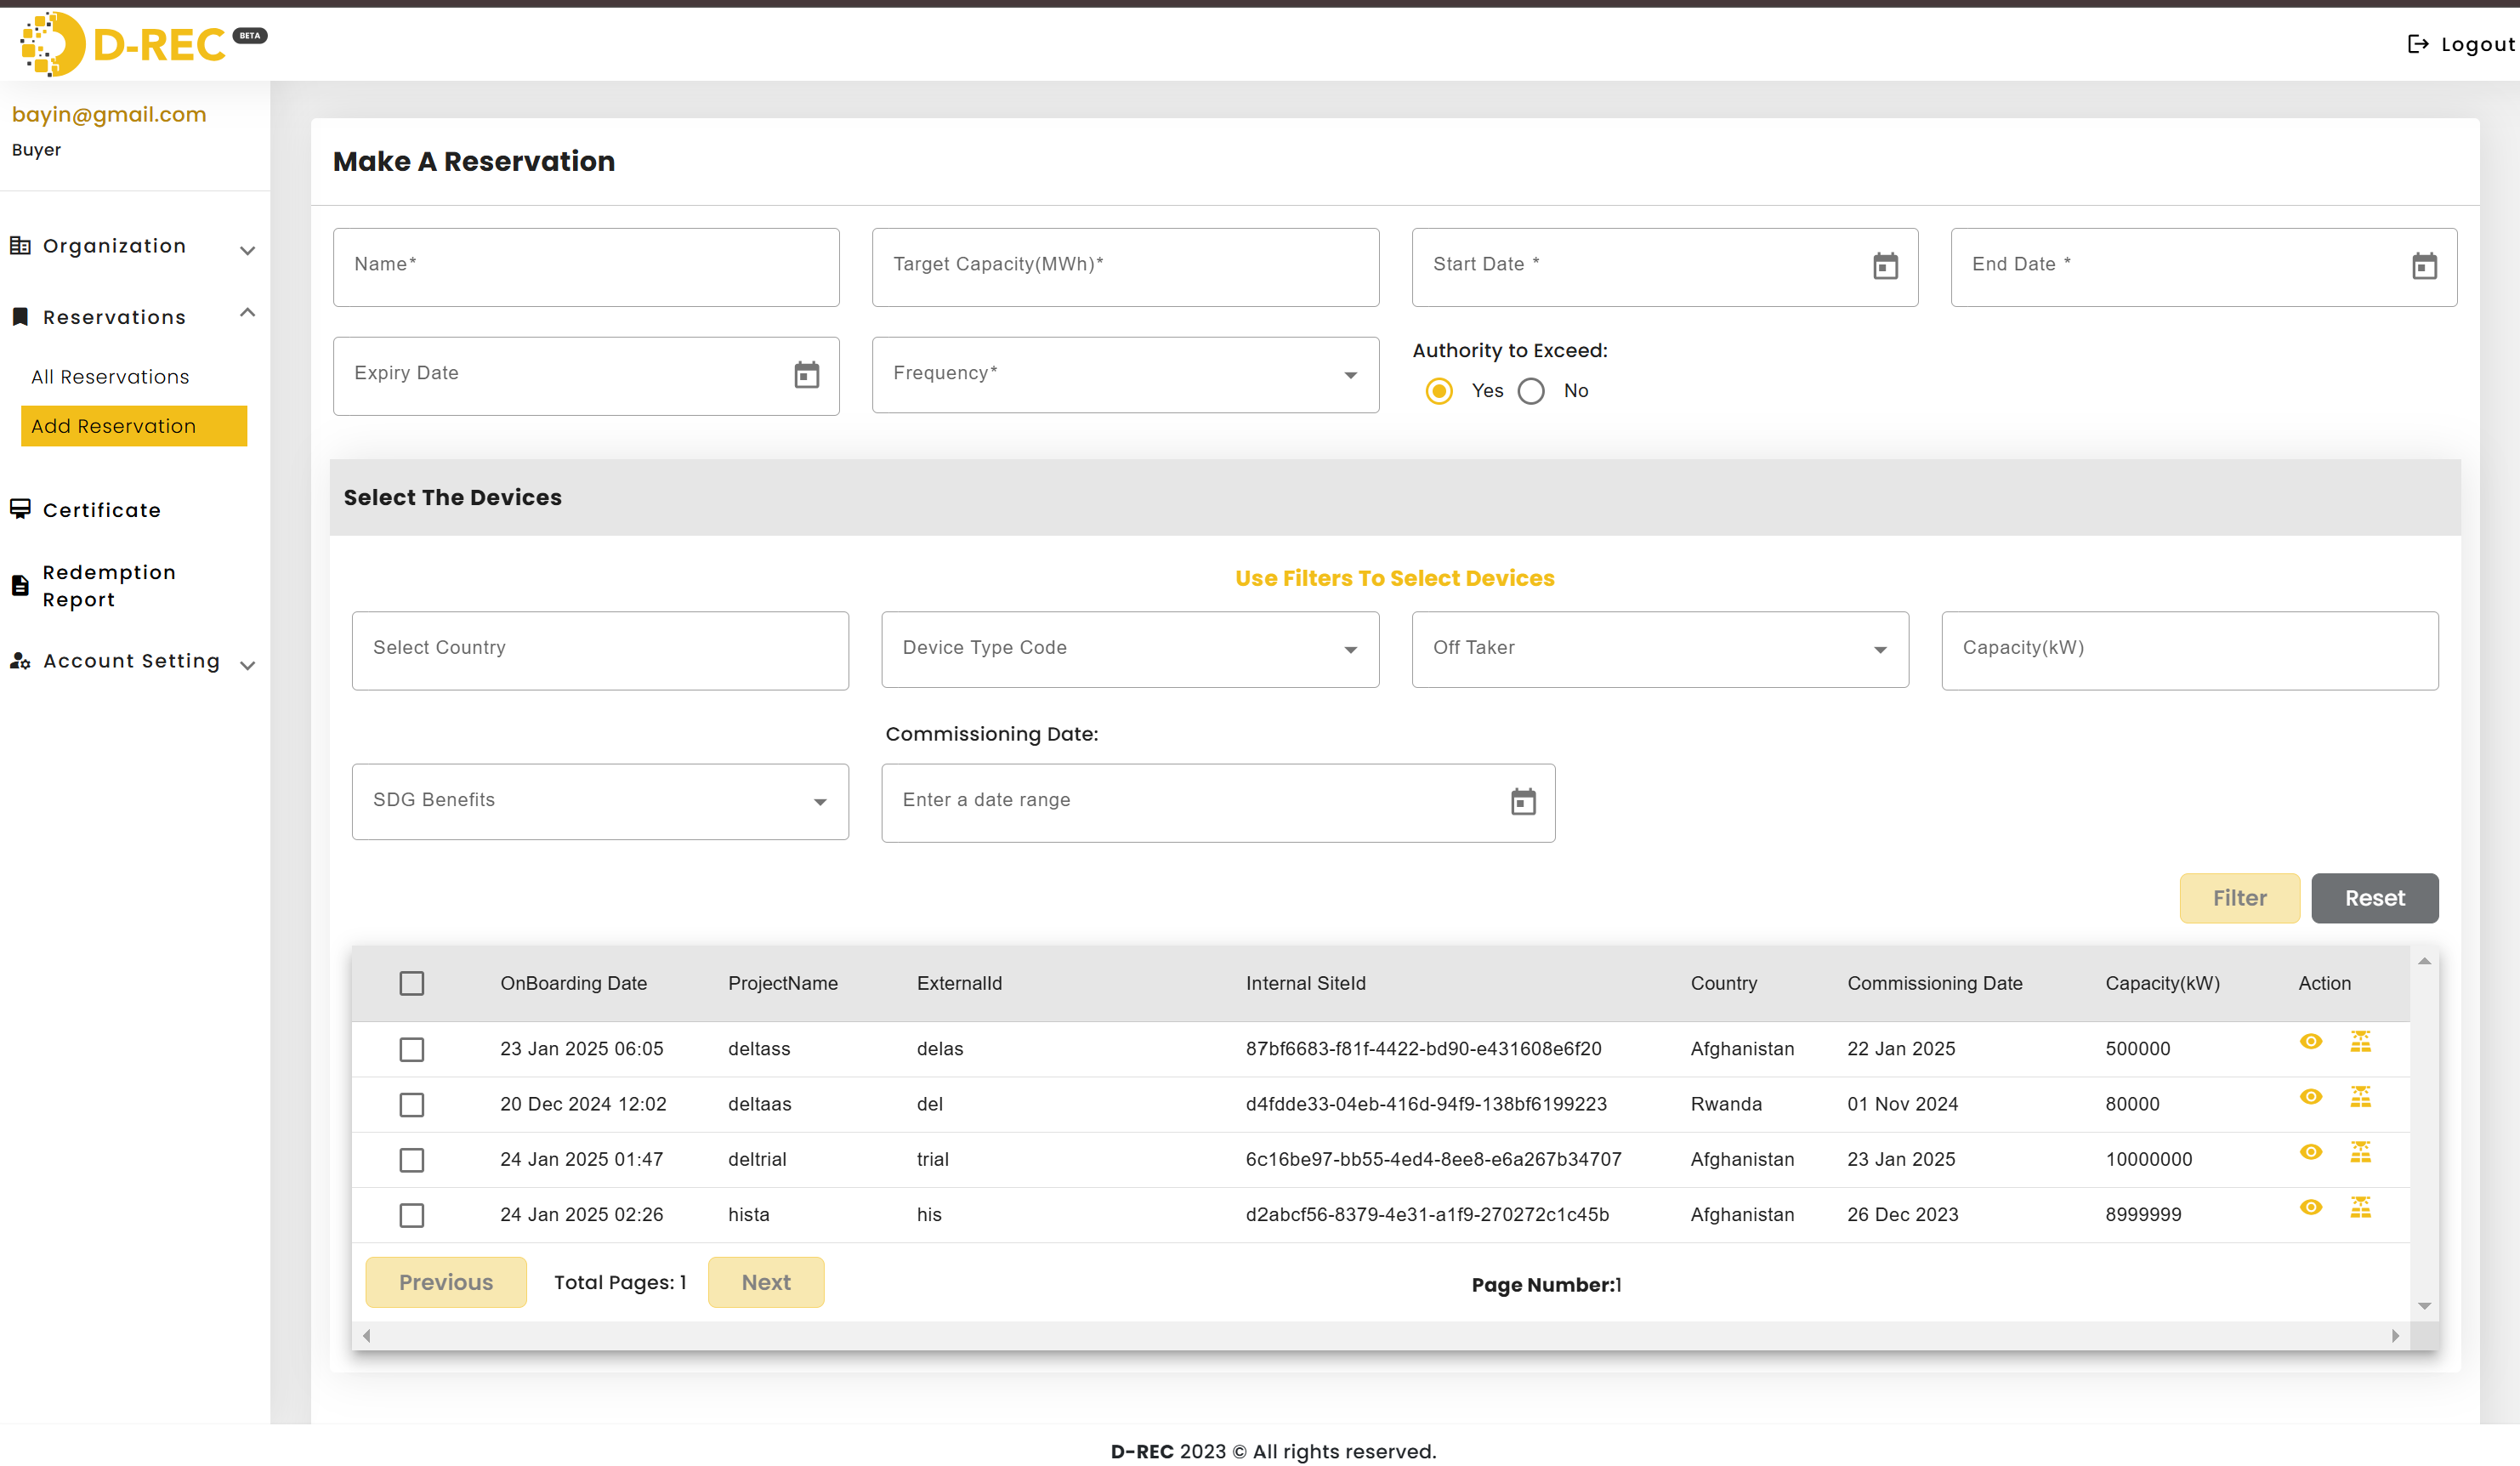Click the Certificate icon in sidebar
2520x1466 pixels.
pos(20,509)
